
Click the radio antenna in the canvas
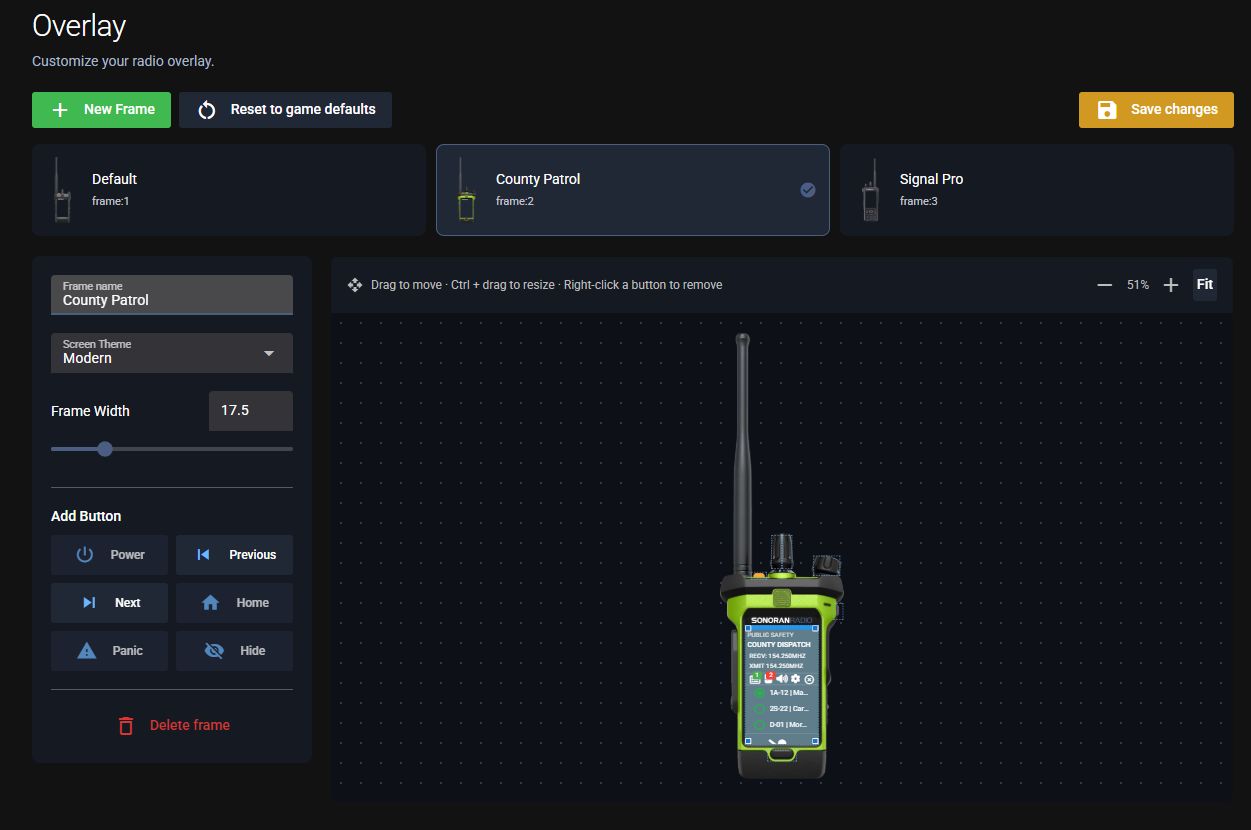(x=742, y=455)
